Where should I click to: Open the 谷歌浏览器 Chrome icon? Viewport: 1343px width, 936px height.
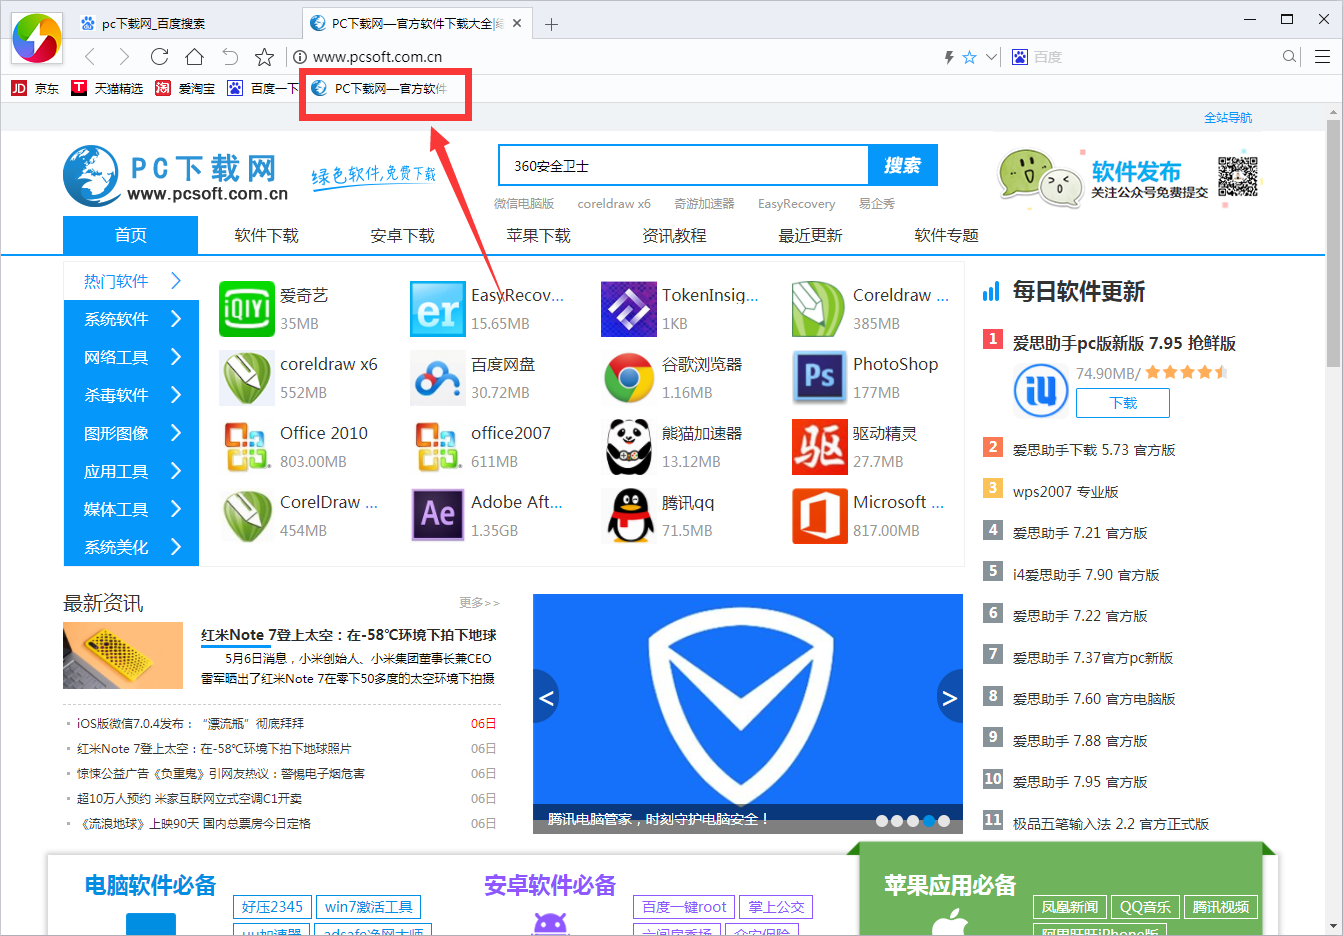(628, 378)
